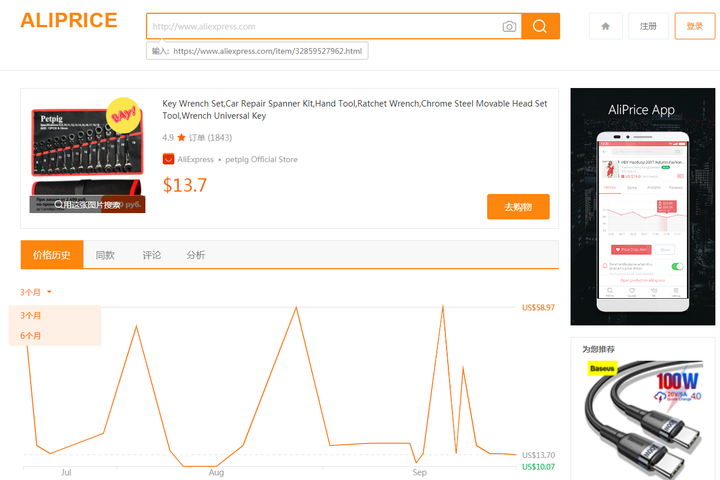The height and width of the screenshot is (480, 720).
Task: Toggle the 3个月 period dropdown
Action: click(35, 292)
